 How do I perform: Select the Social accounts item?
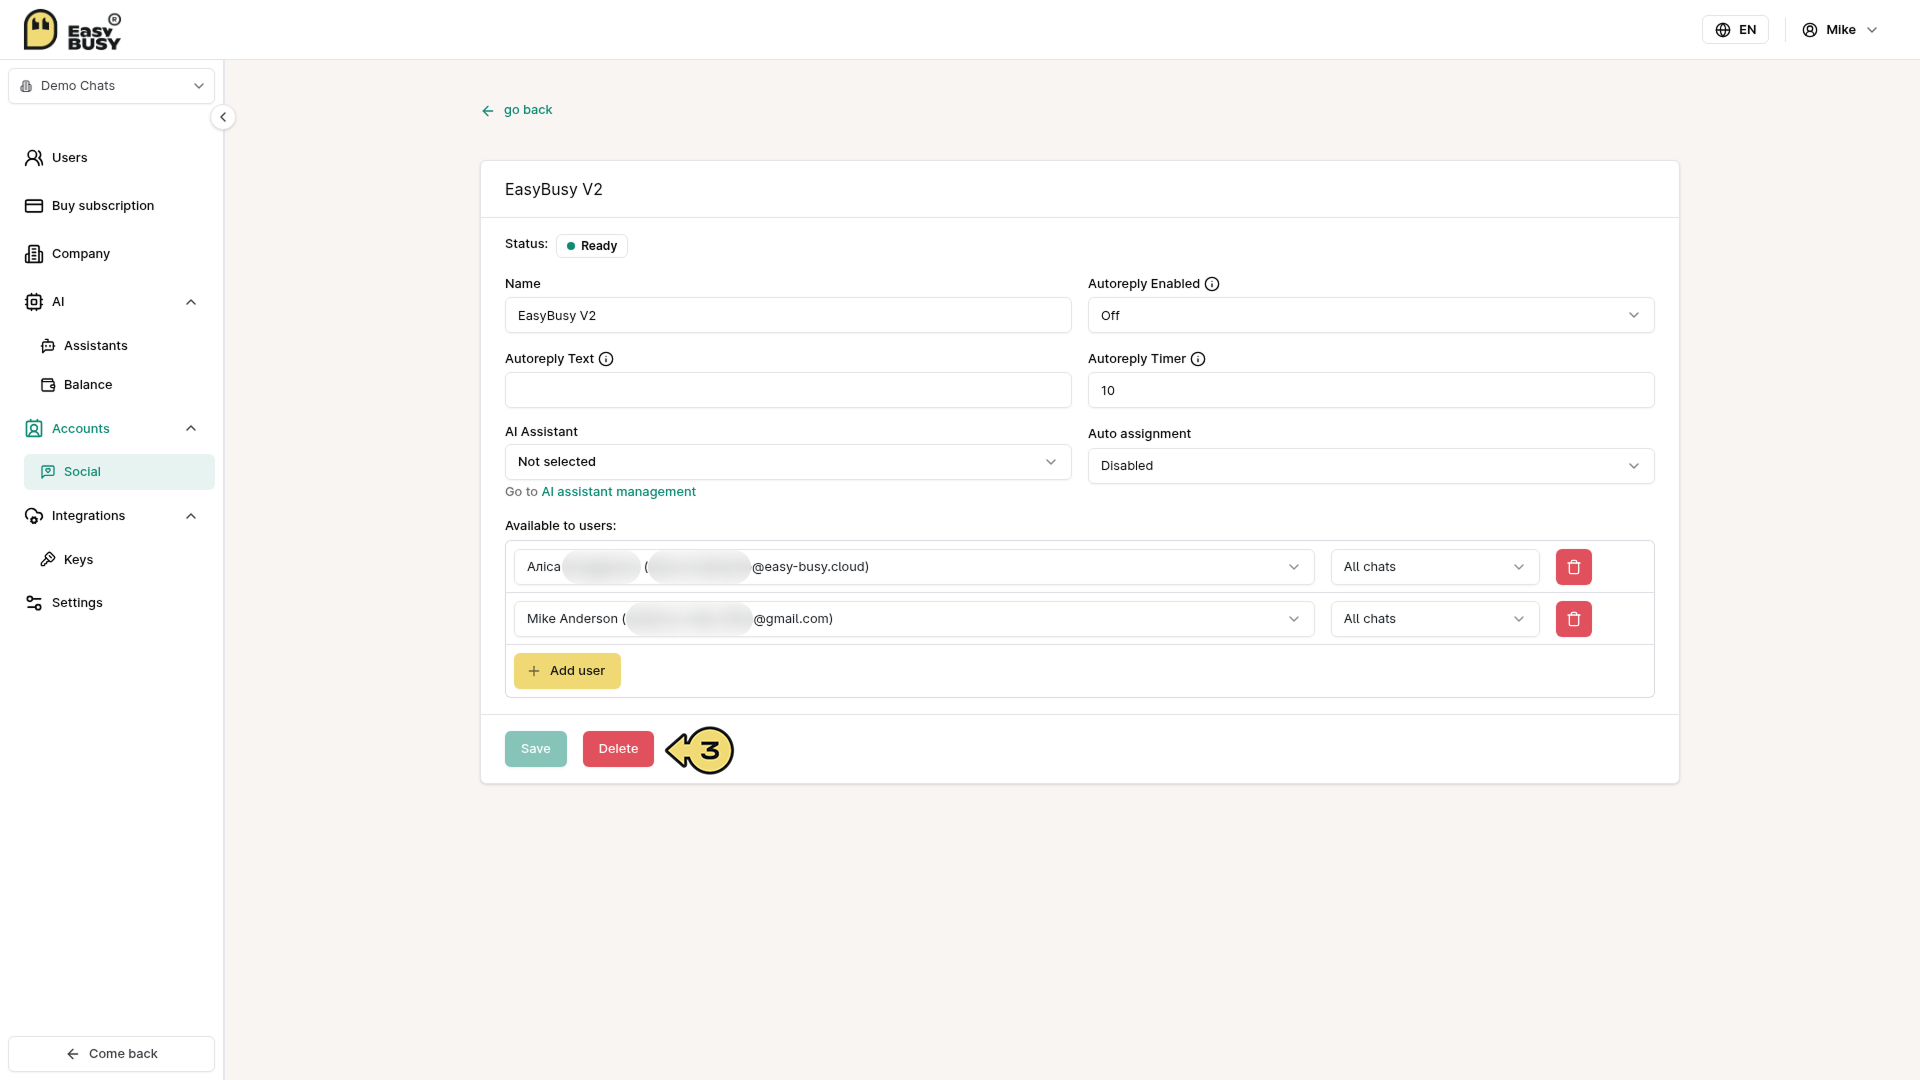coord(119,472)
